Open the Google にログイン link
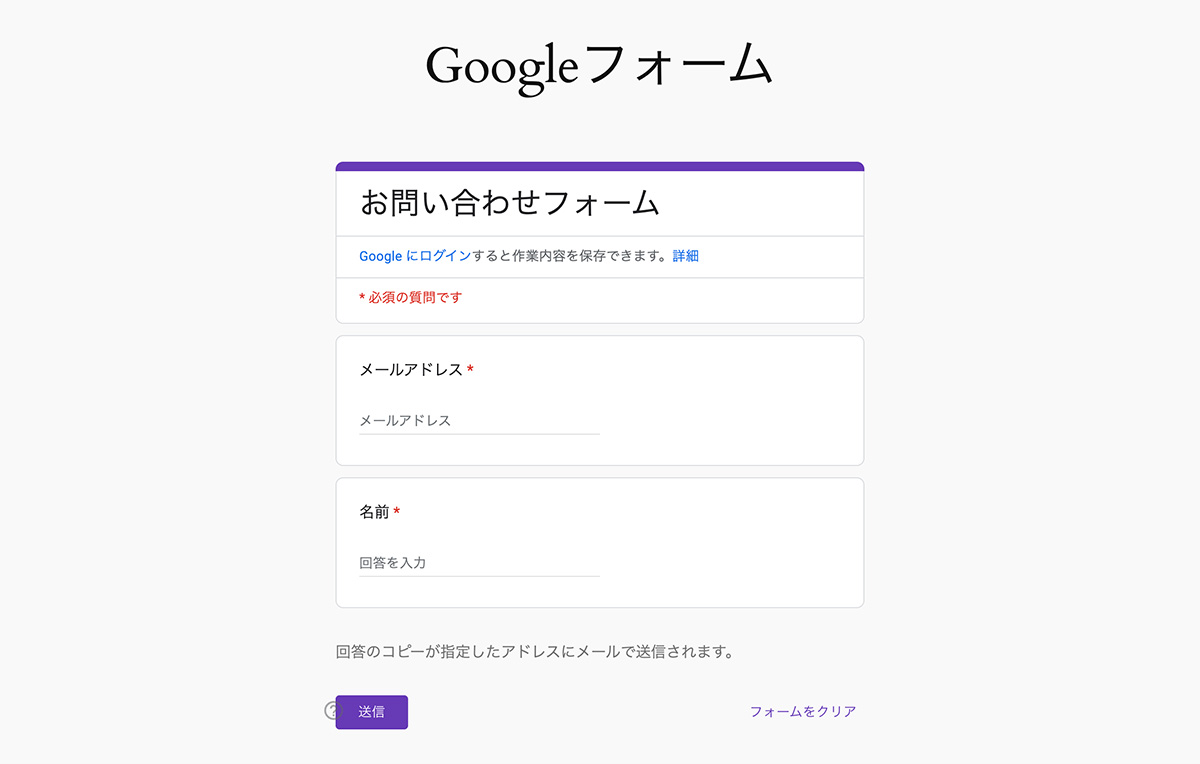Viewport: 1200px width, 764px height. (x=415, y=256)
